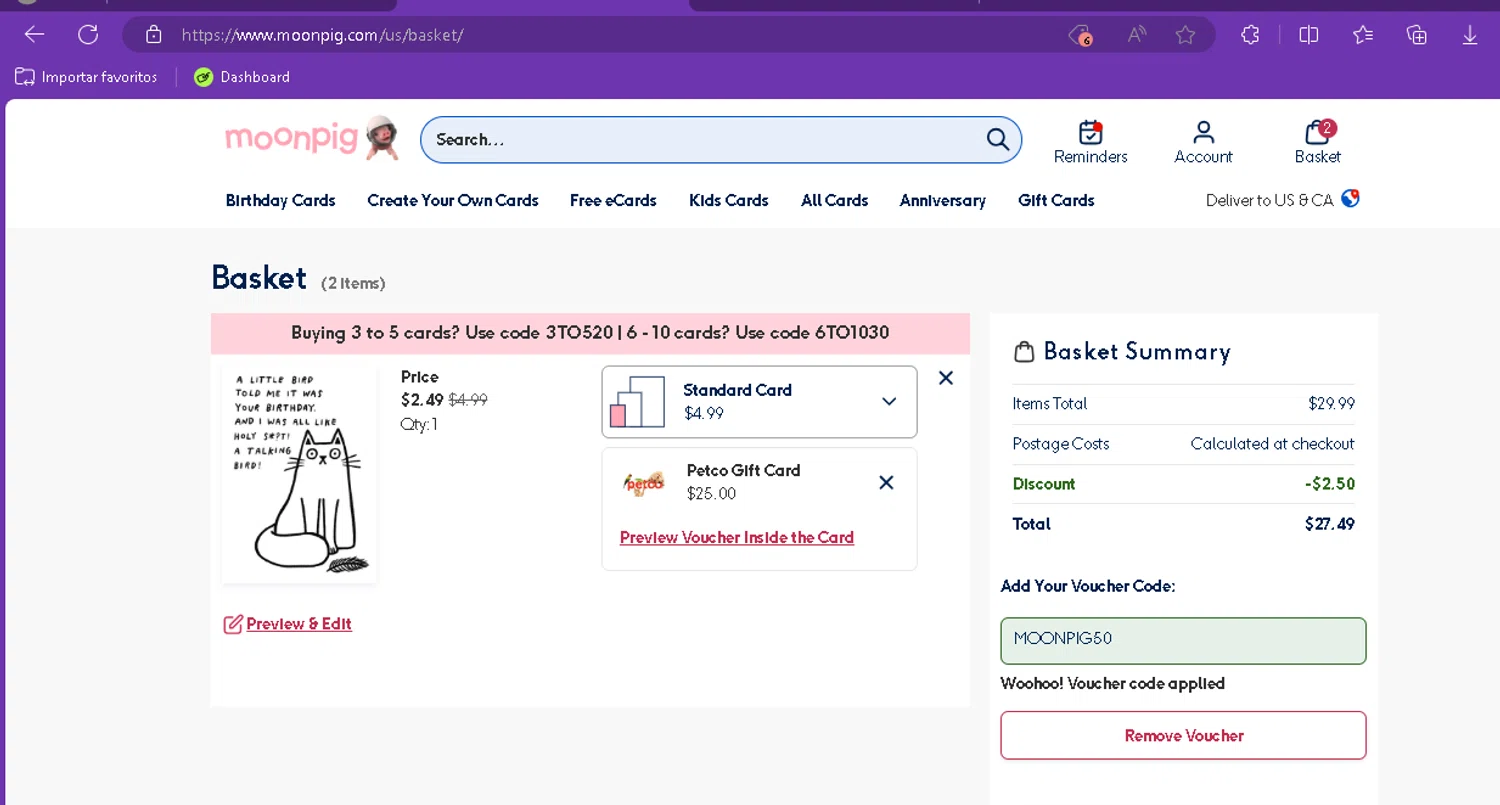This screenshot has height=805, width=1500.
Task: Click the cat birthday card thumbnail
Action: click(299, 473)
